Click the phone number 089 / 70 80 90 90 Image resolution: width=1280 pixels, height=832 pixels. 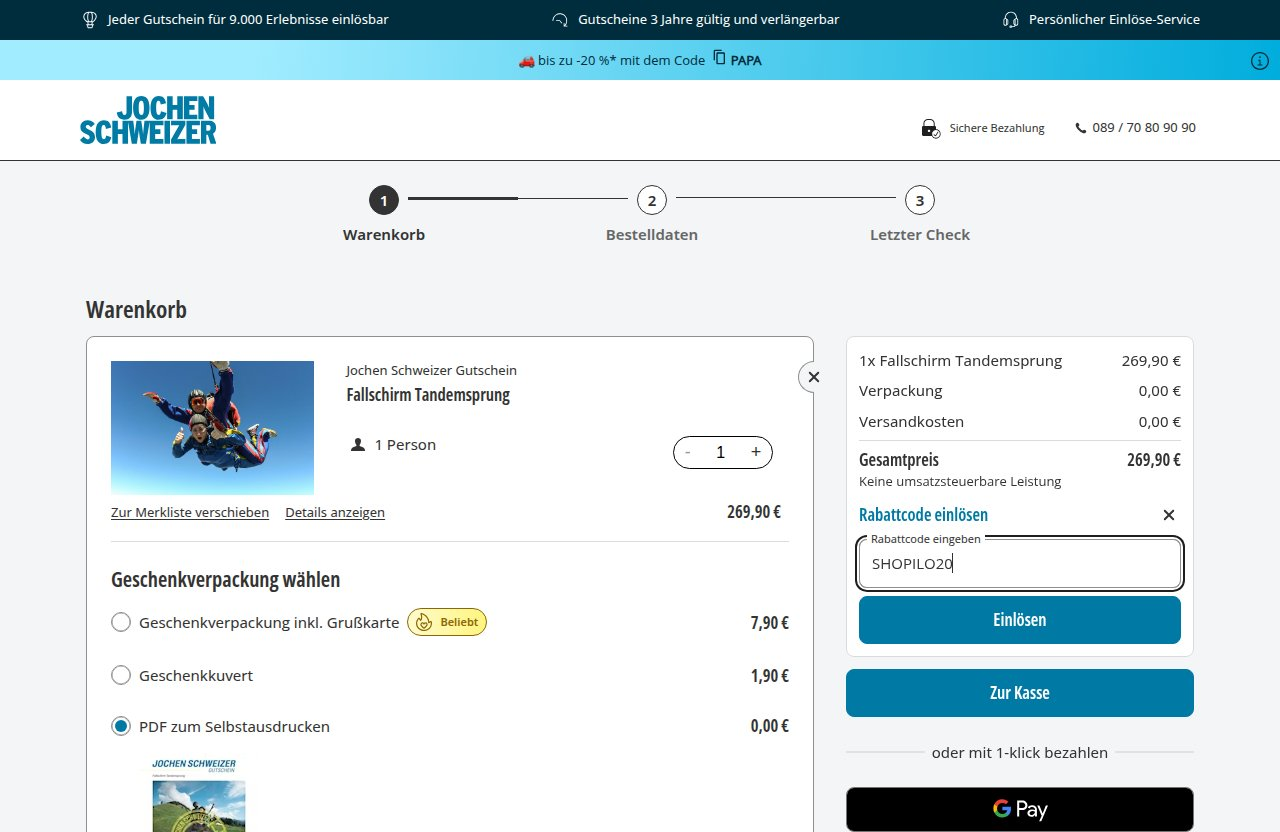tap(1144, 128)
